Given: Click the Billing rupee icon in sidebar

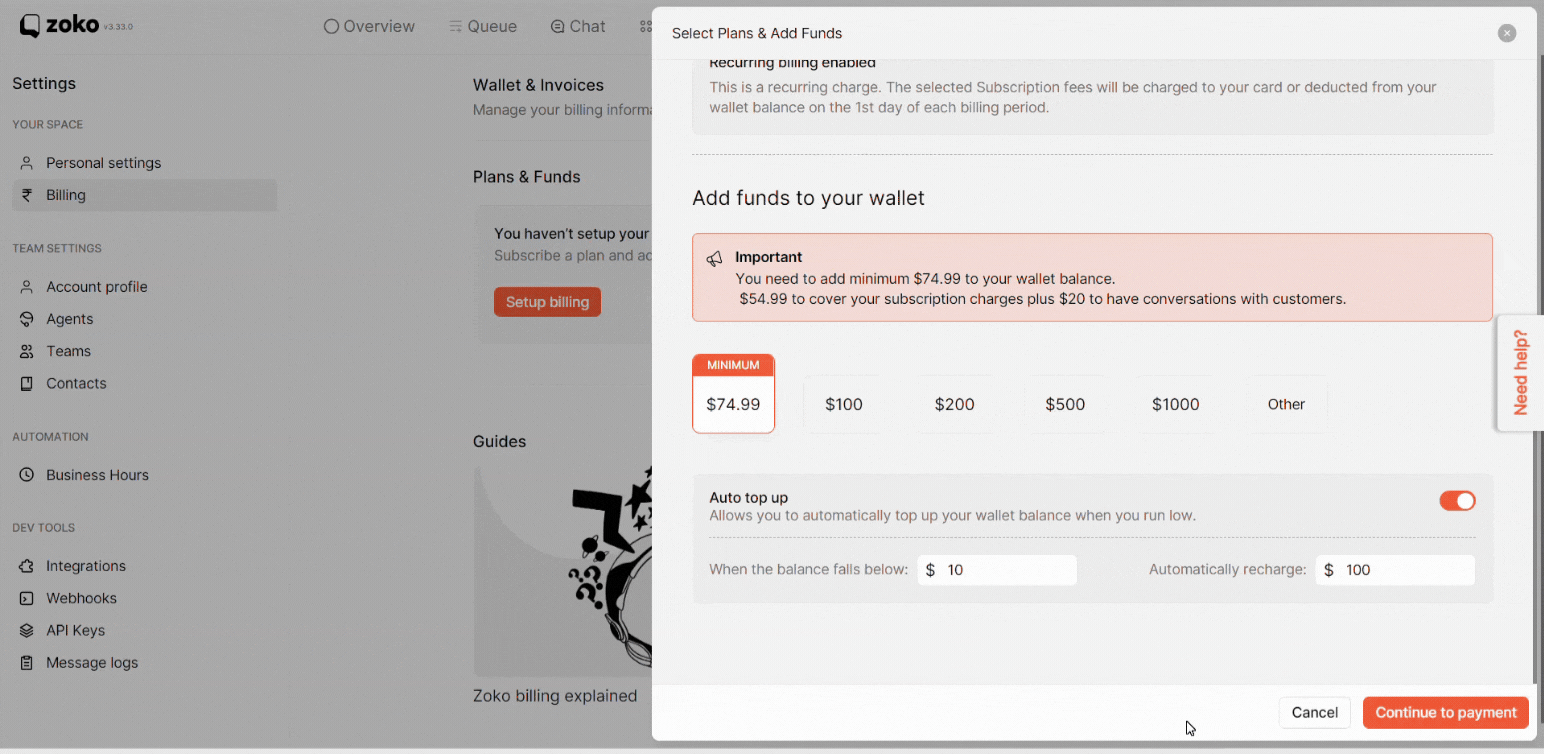Looking at the screenshot, I should [x=27, y=195].
